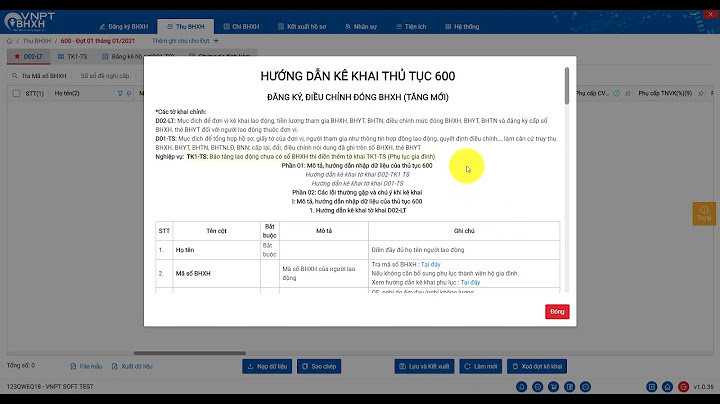
Task: Click the 'Tại đây' appendix guide link
Action: tap(470, 282)
